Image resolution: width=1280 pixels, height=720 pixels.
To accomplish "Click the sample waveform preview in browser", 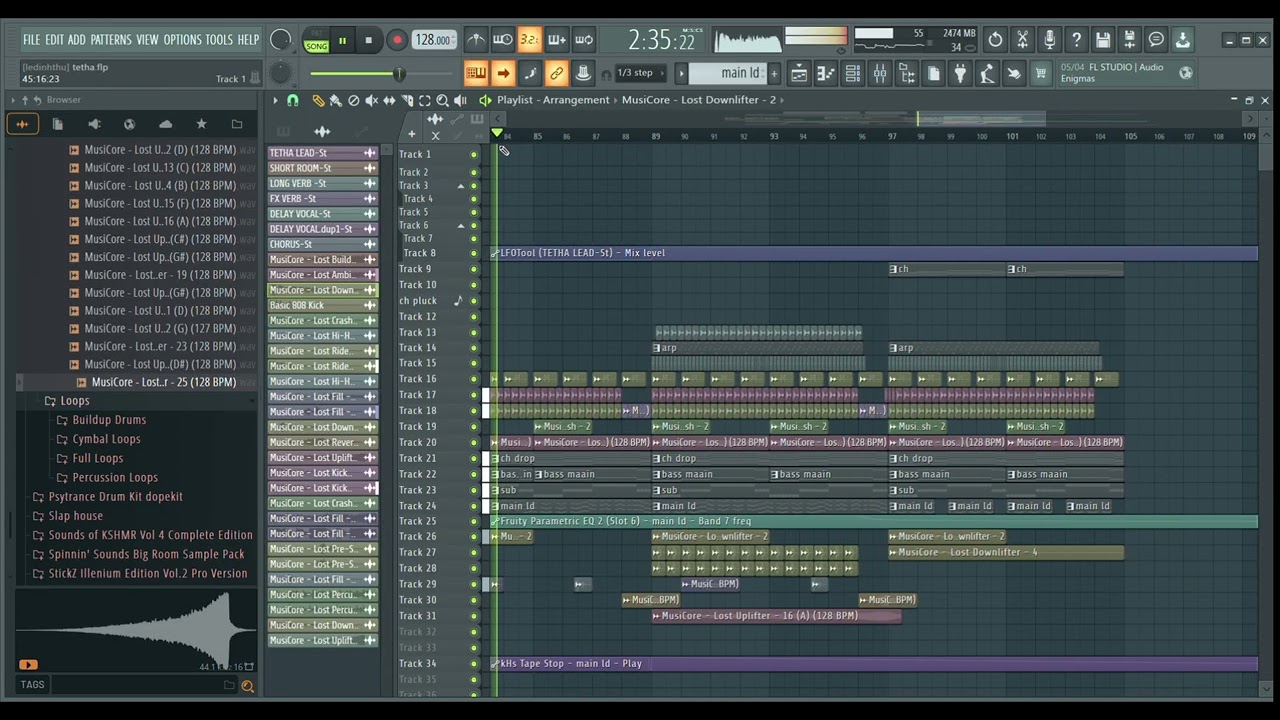I will 136,630.
